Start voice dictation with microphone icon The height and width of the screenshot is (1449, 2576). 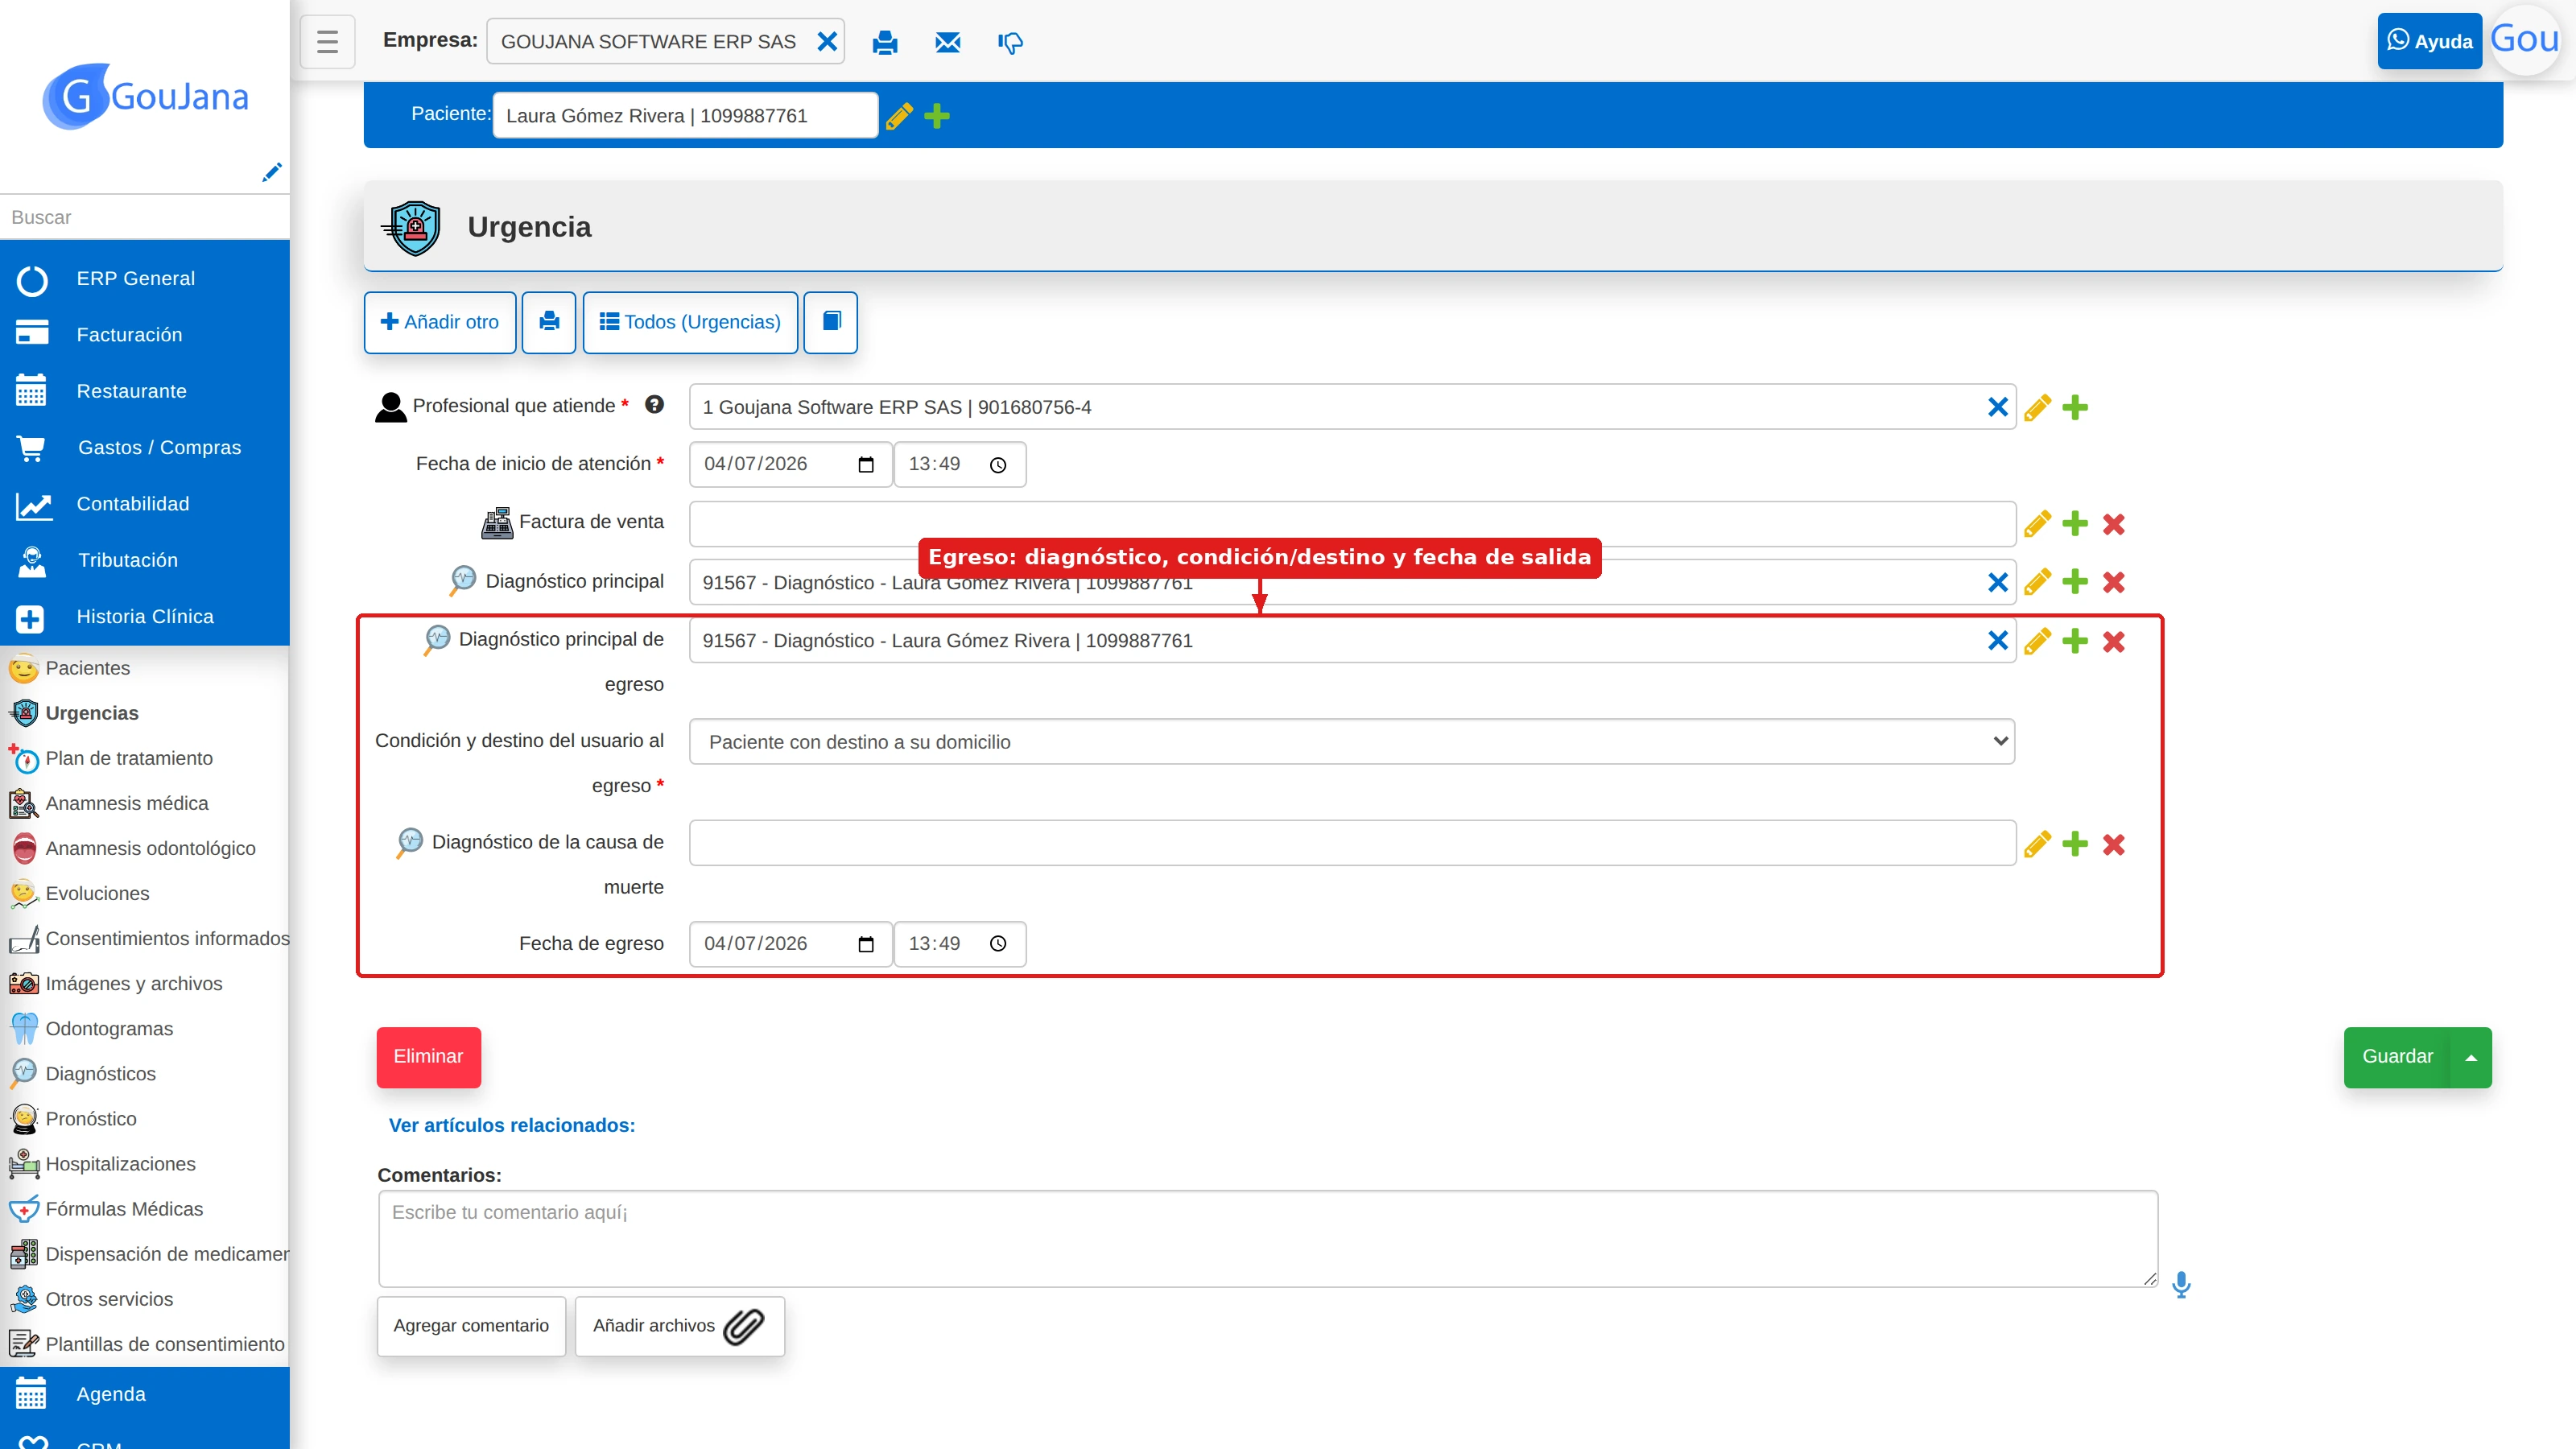[x=2181, y=1284]
